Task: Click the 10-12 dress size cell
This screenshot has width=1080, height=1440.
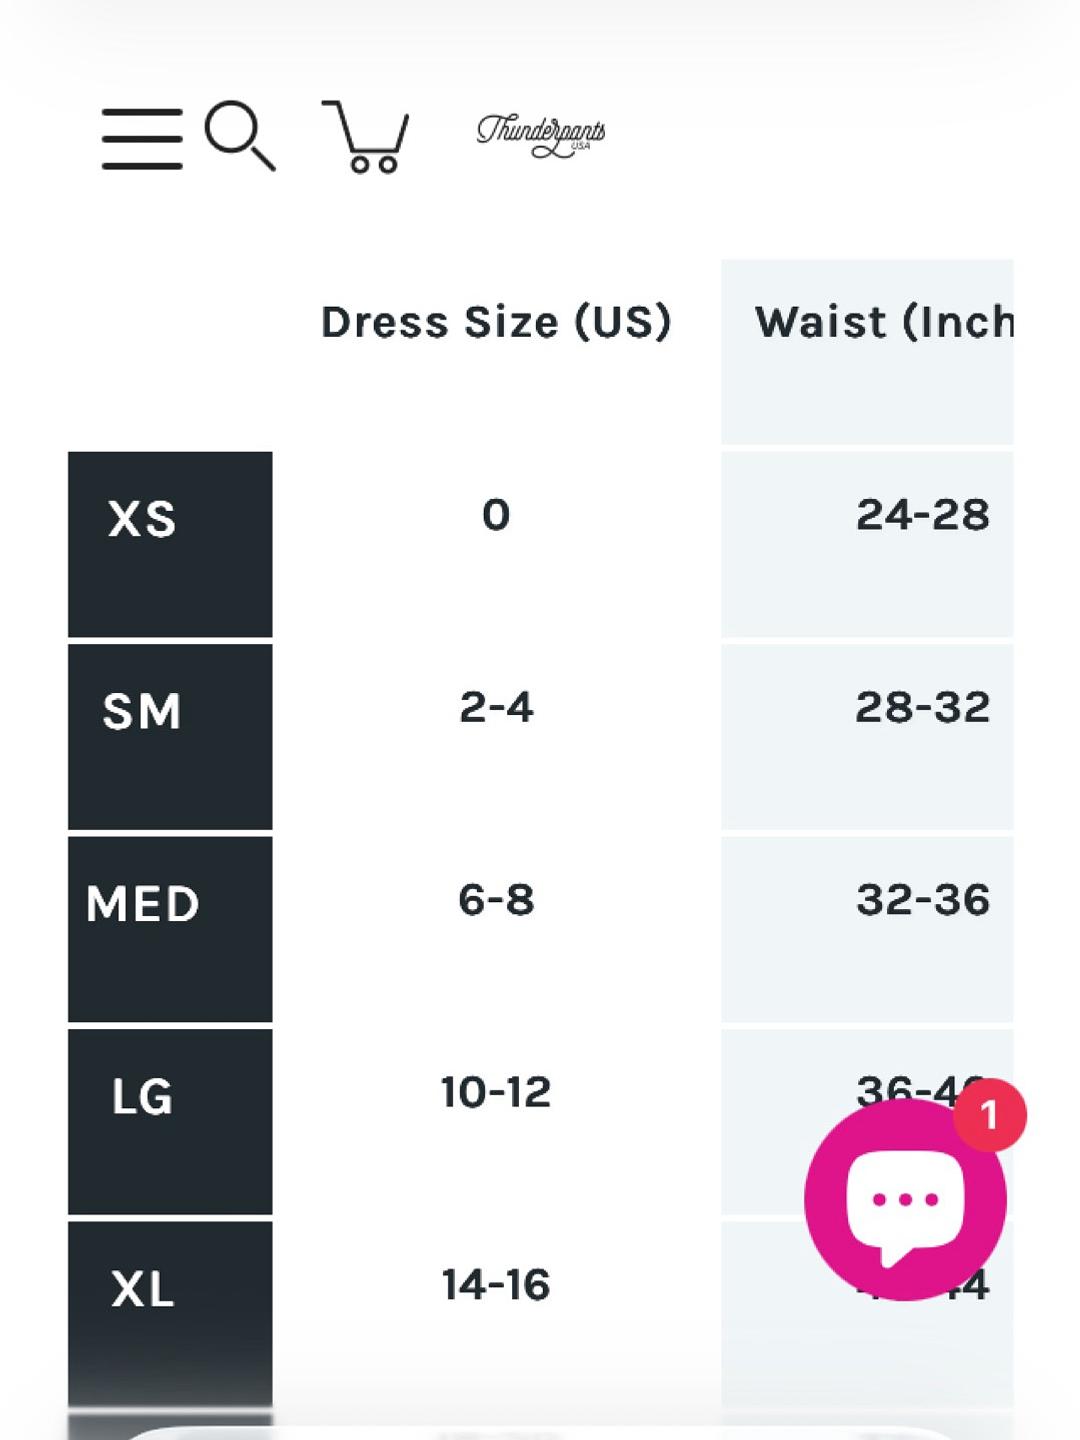Action: [496, 1092]
